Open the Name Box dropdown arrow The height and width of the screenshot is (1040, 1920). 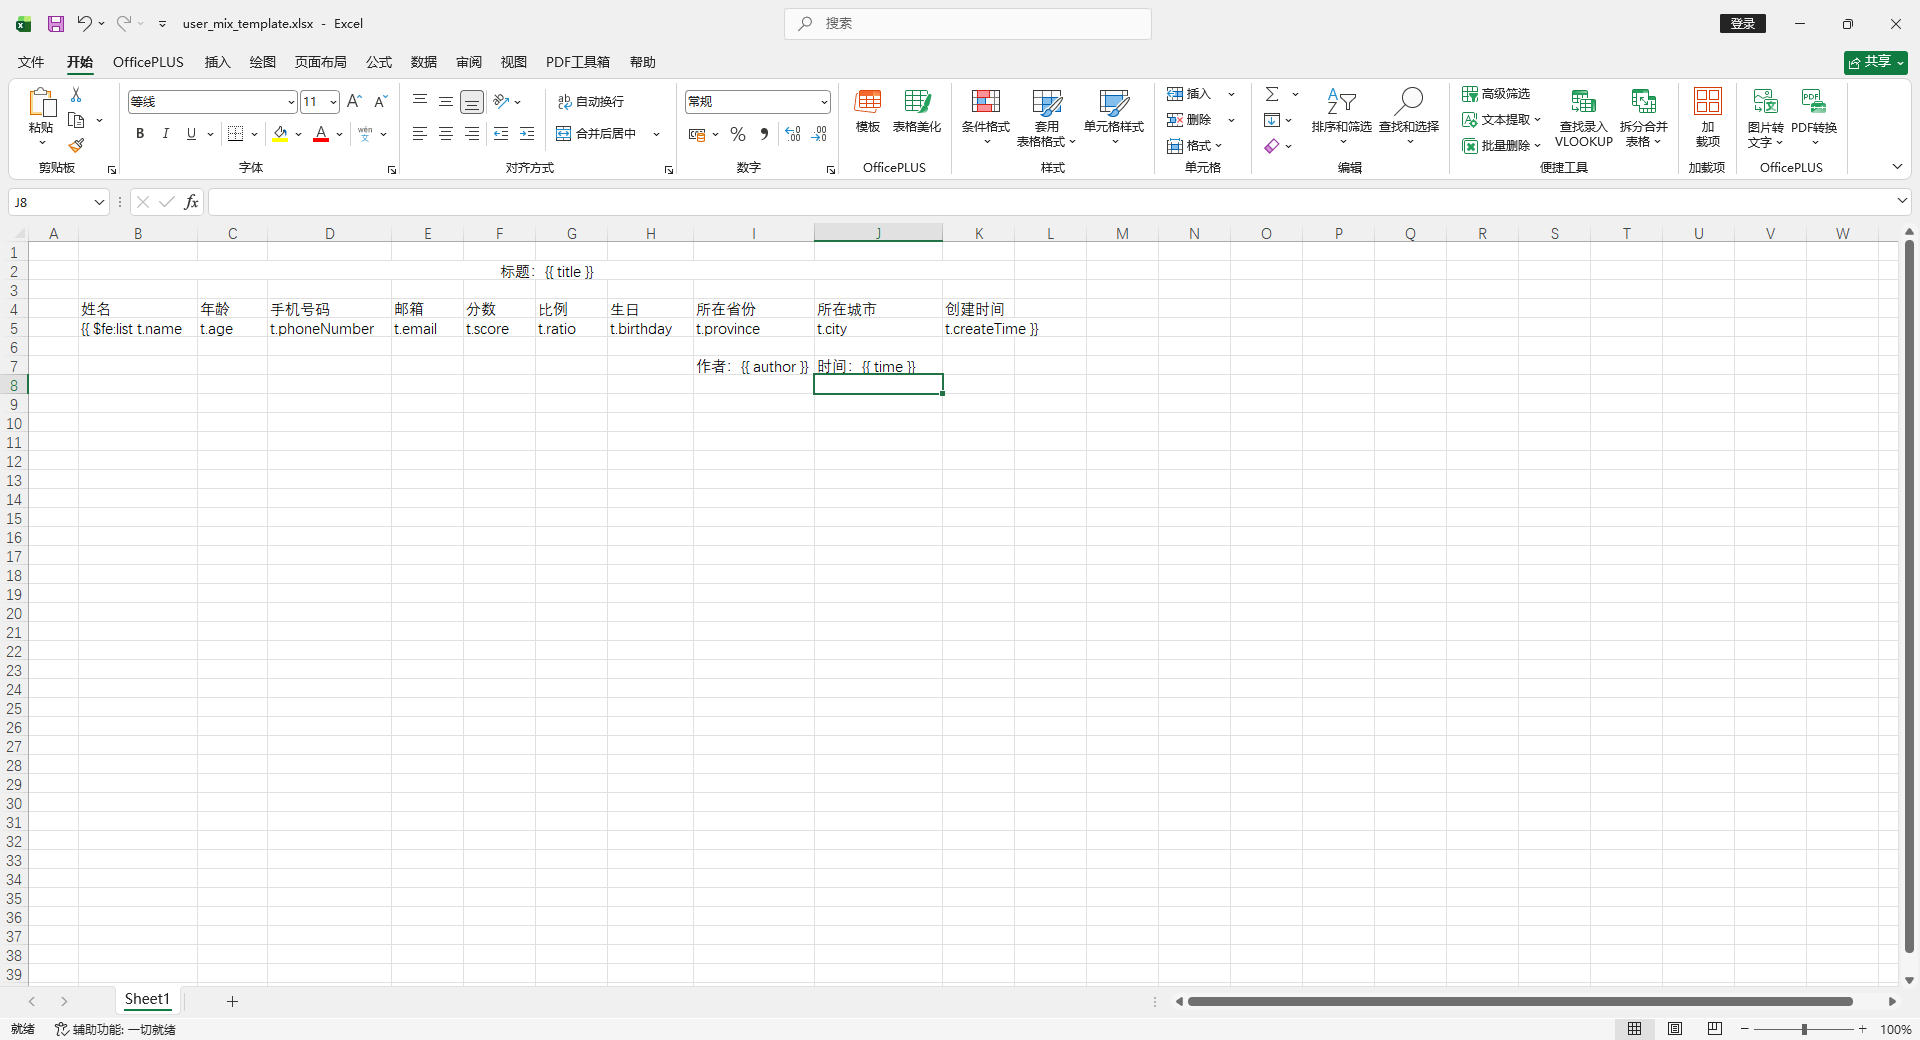pyautogui.click(x=99, y=203)
